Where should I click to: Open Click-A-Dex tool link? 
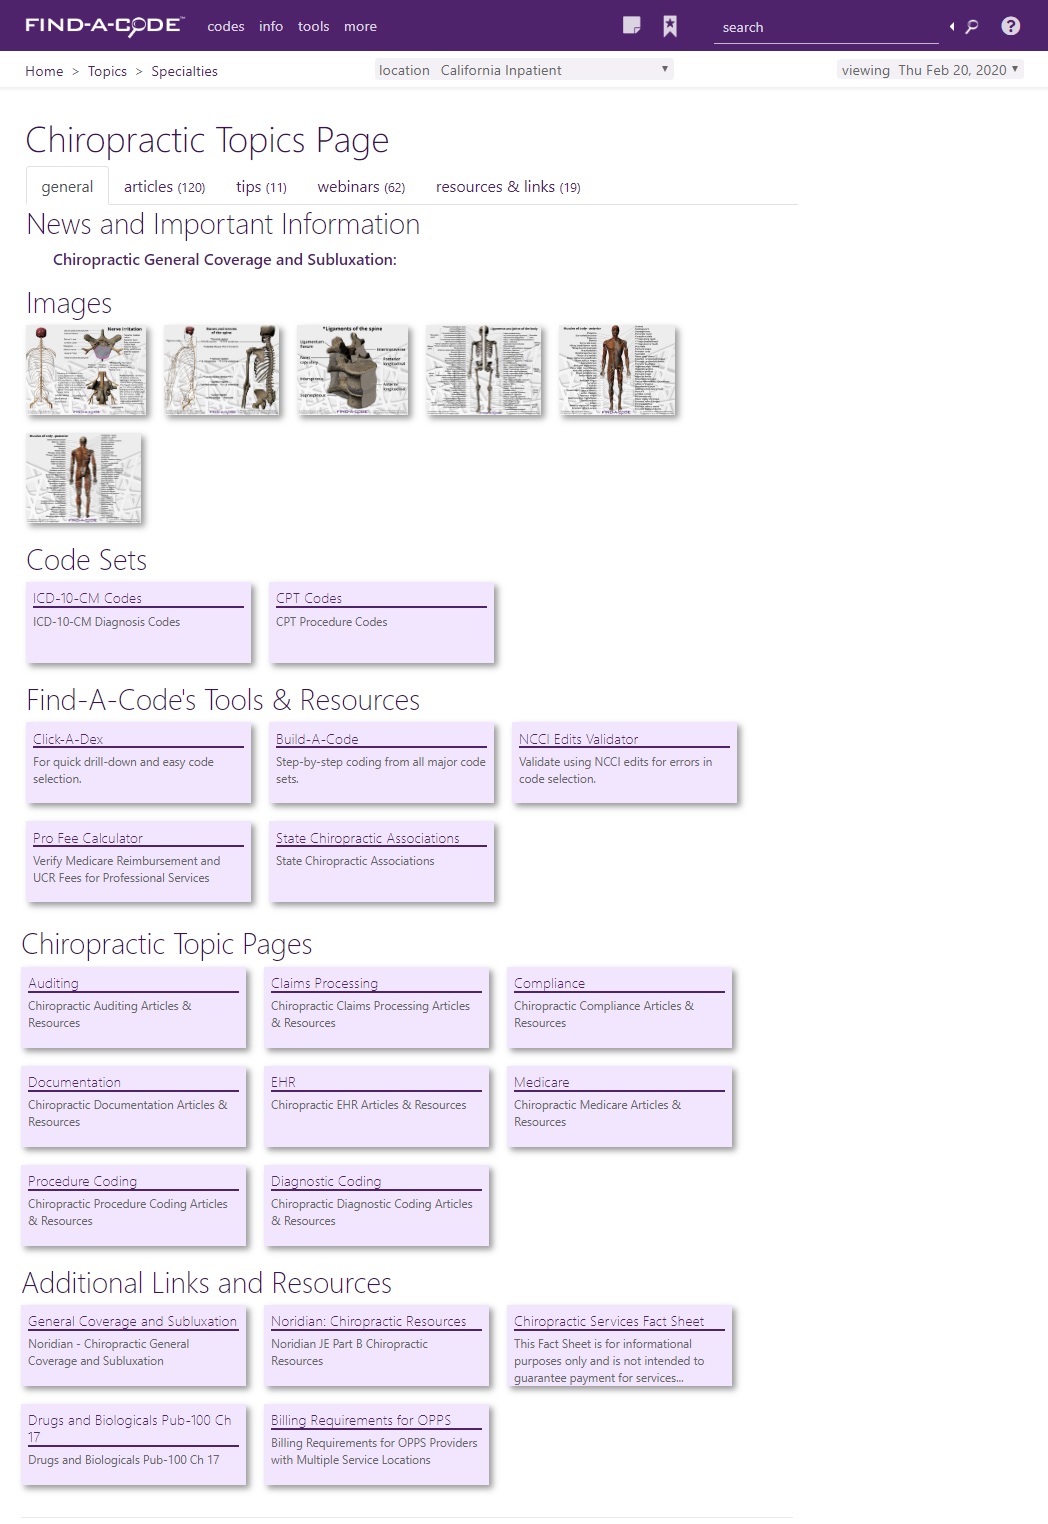68,739
